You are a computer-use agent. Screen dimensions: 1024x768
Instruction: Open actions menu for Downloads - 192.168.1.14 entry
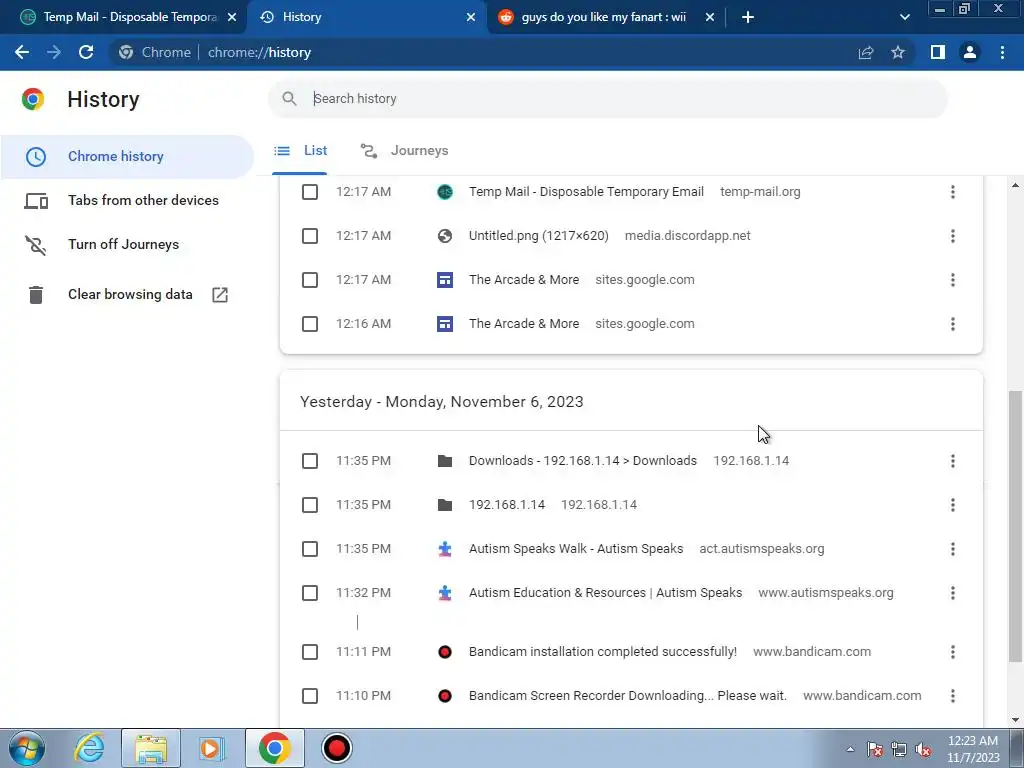click(x=953, y=461)
